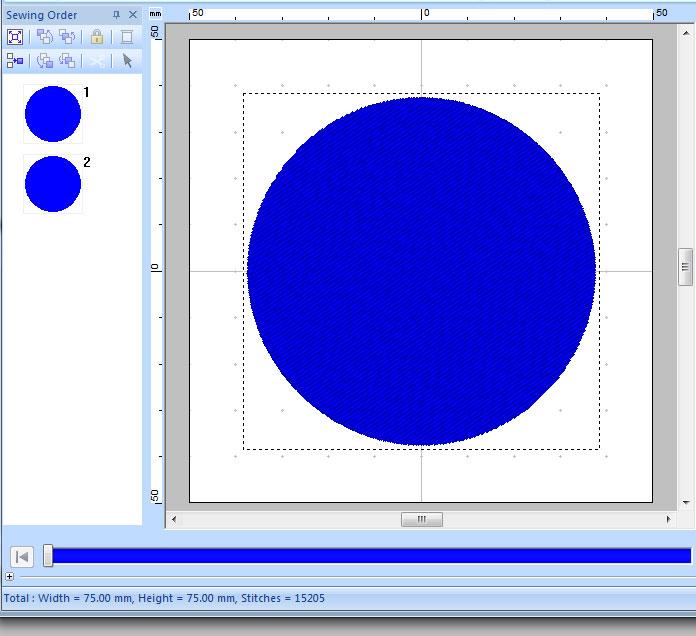Click the grayed-out delete X icon
This screenshot has height=636, width=696.
click(x=96, y=60)
